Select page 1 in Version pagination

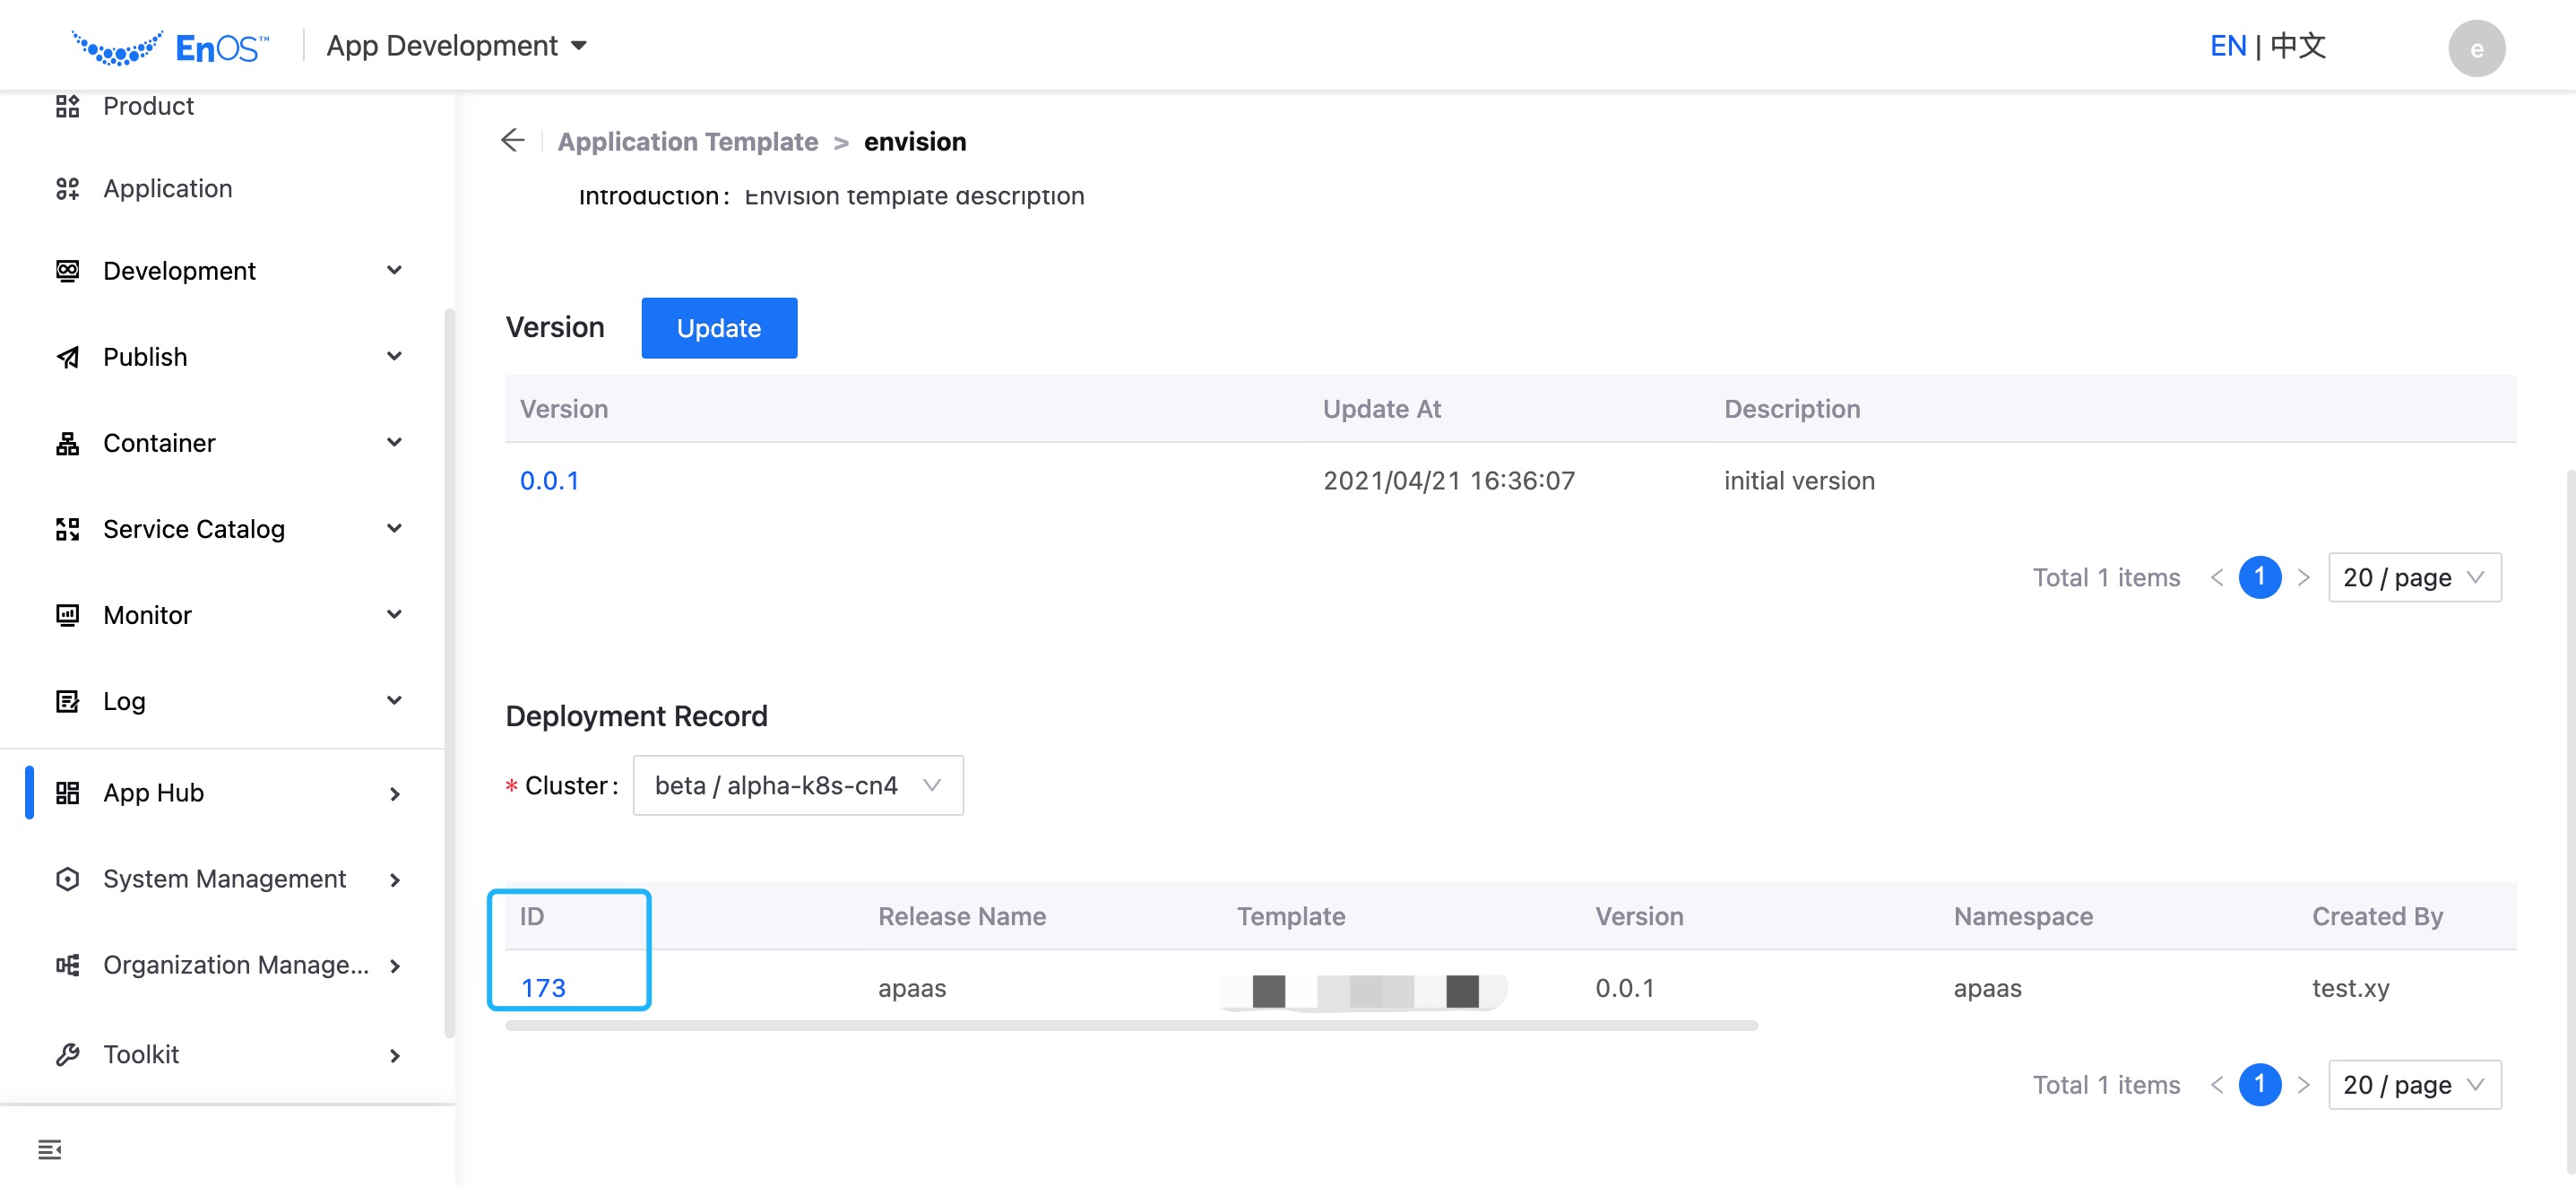click(x=2259, y=577)
